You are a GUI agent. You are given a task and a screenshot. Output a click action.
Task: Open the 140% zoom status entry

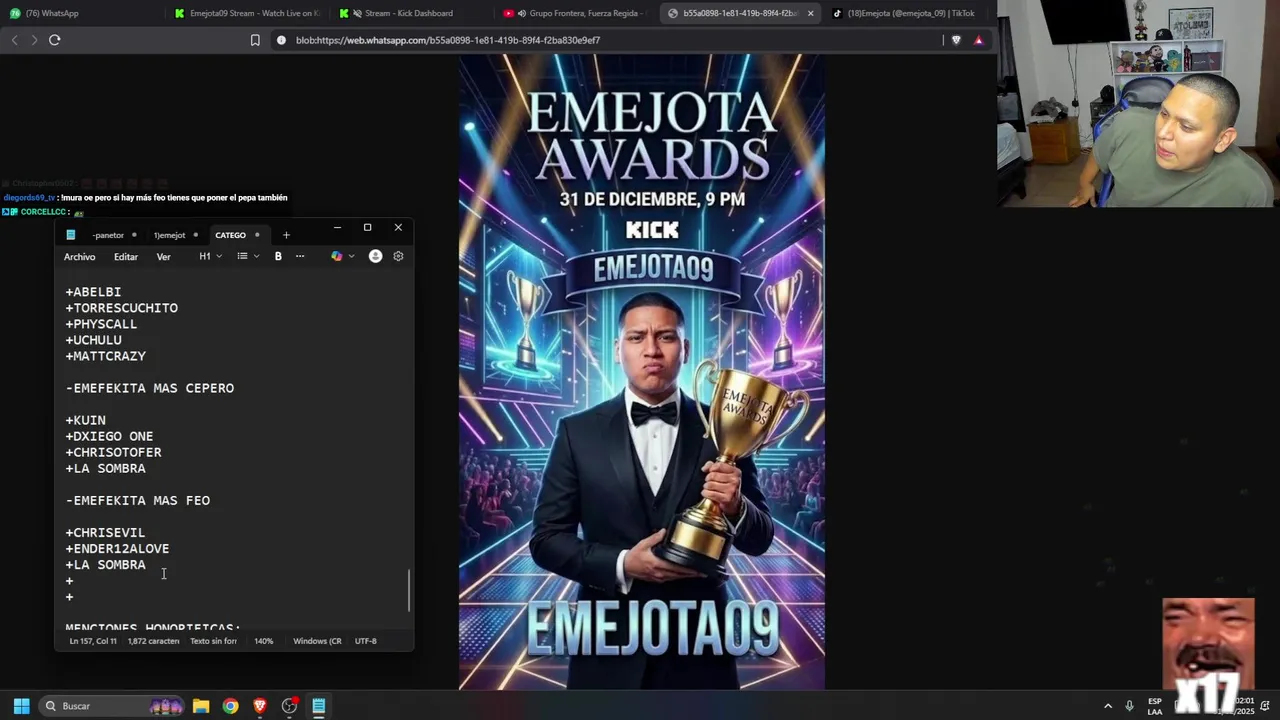[264, 641]
